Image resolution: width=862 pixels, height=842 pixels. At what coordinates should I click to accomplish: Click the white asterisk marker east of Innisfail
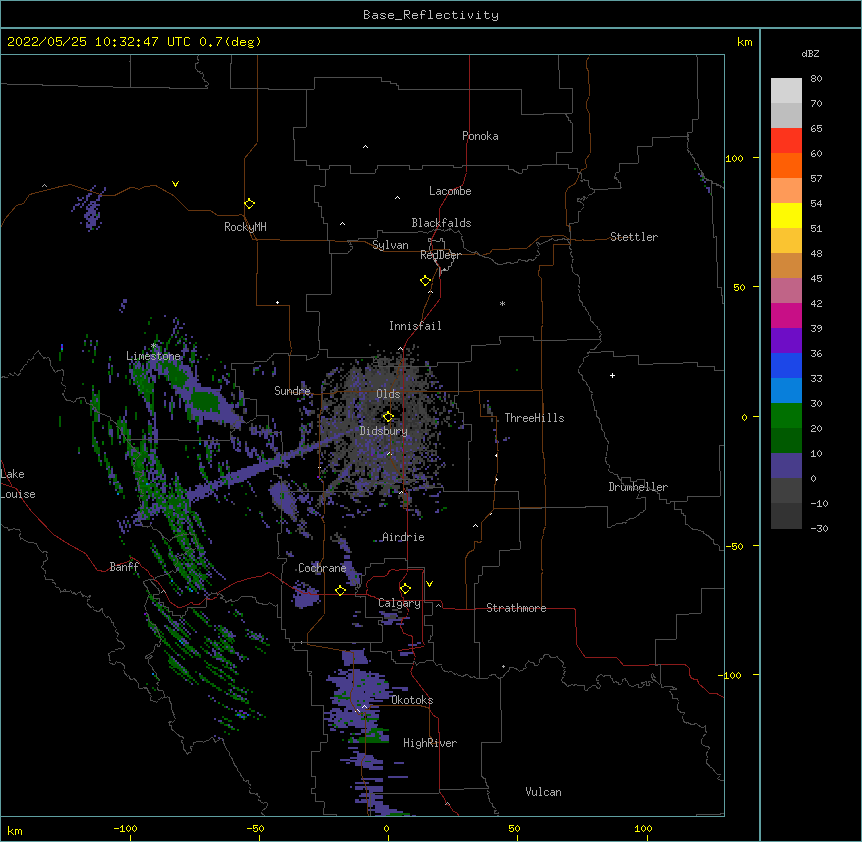tap(502, 303)
